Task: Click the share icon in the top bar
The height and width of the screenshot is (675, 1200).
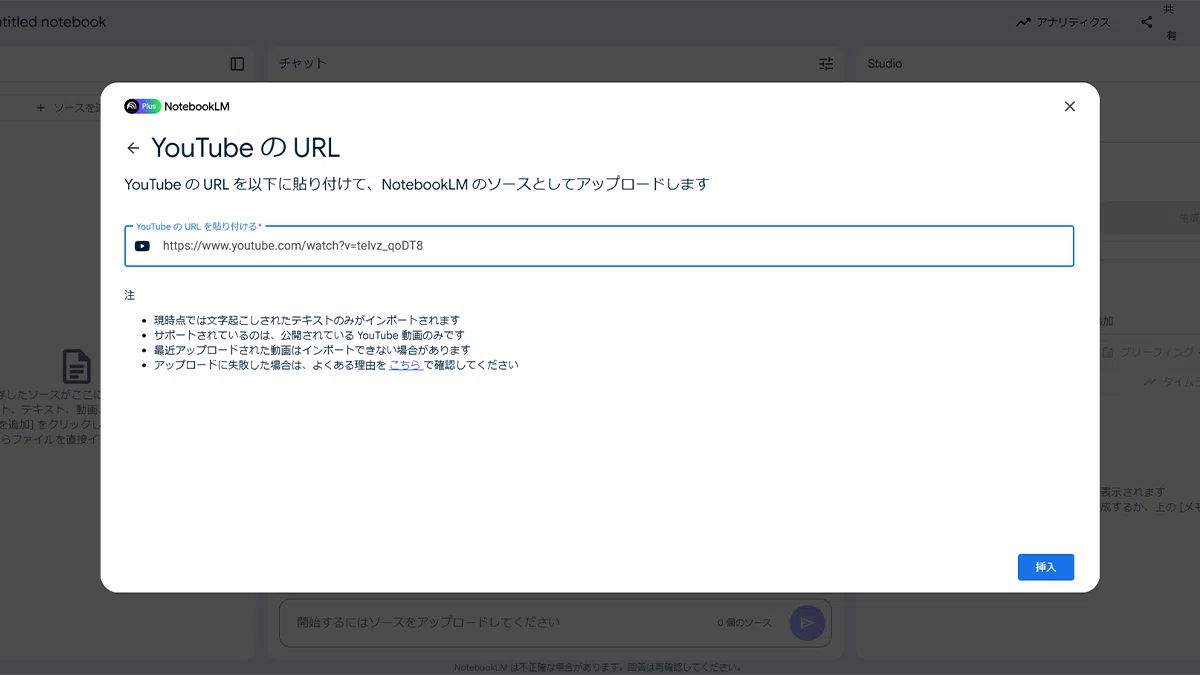Action: (x=1147, y=22)
